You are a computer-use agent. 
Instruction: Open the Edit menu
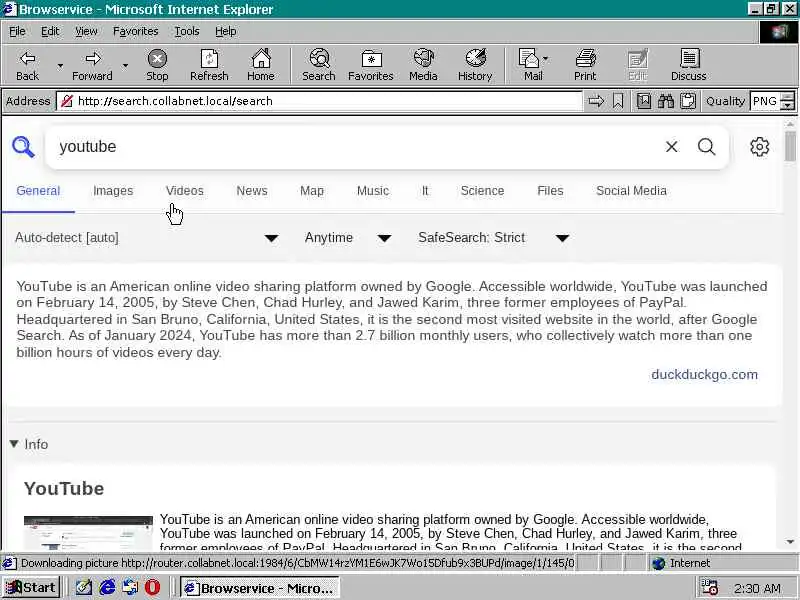[x=50, y=31]
